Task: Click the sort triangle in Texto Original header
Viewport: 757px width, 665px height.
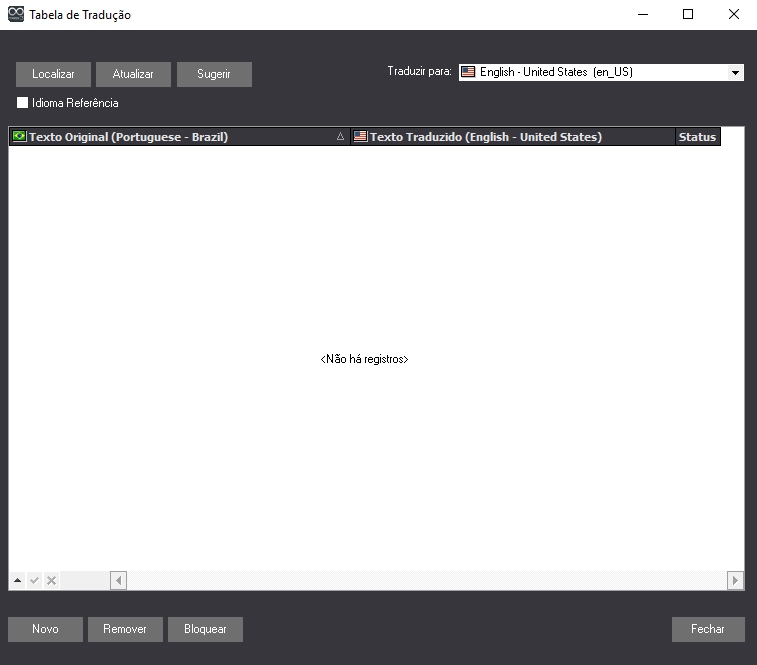Action: 340,137
